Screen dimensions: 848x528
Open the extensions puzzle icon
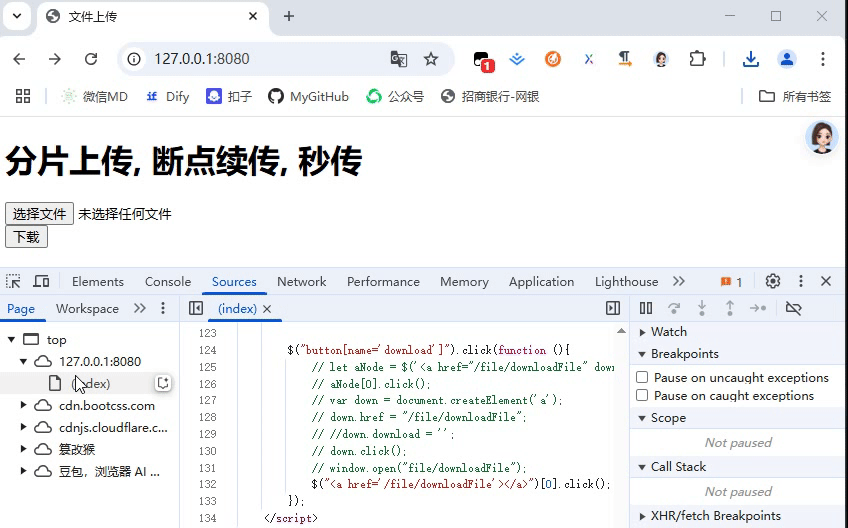[x=697, y=58]
